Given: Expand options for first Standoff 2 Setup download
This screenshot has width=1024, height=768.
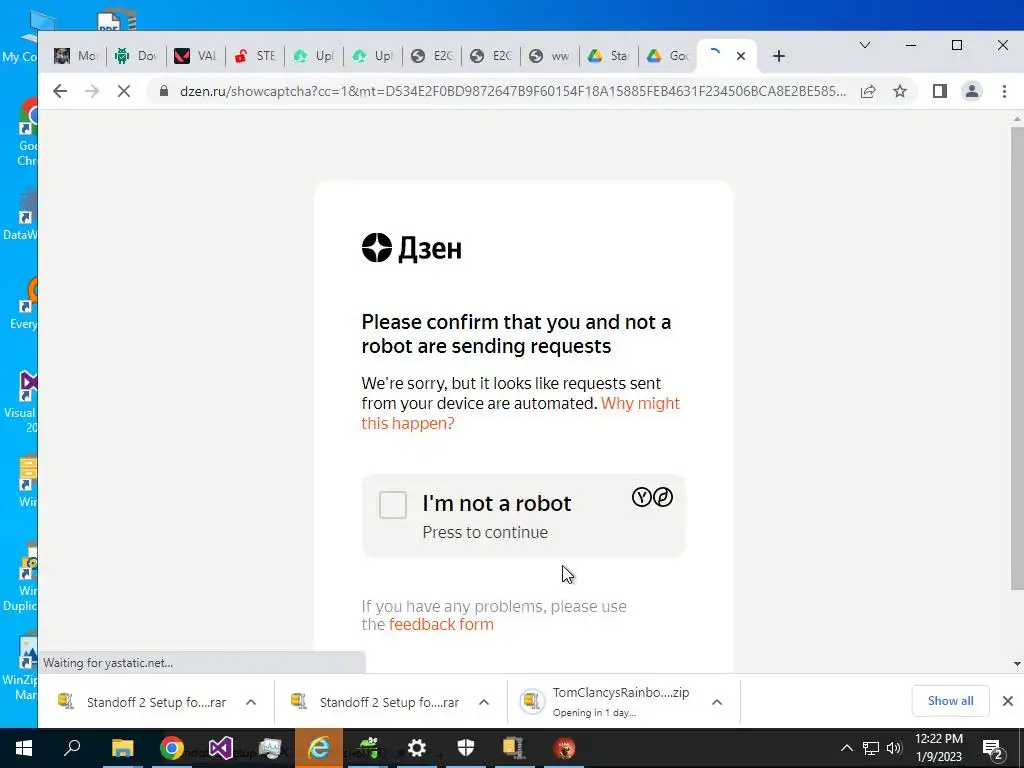Looking at the screenshot, I should tap(251, 702).
